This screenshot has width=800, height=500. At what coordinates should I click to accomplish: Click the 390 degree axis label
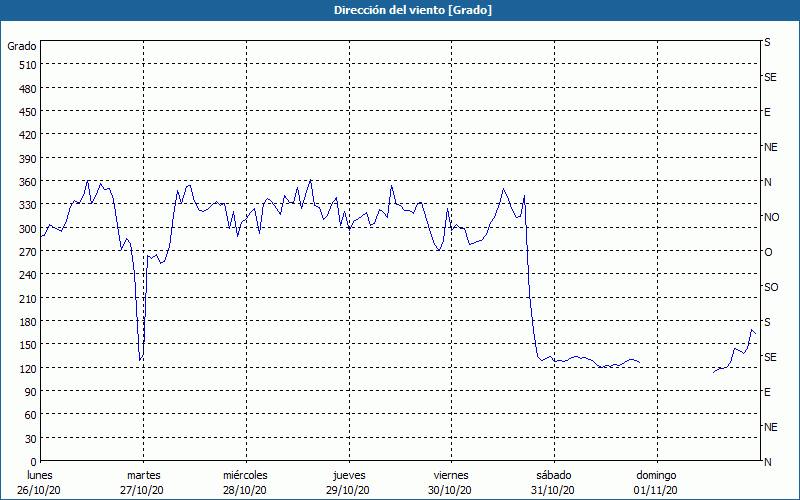(x=29, y=159)
